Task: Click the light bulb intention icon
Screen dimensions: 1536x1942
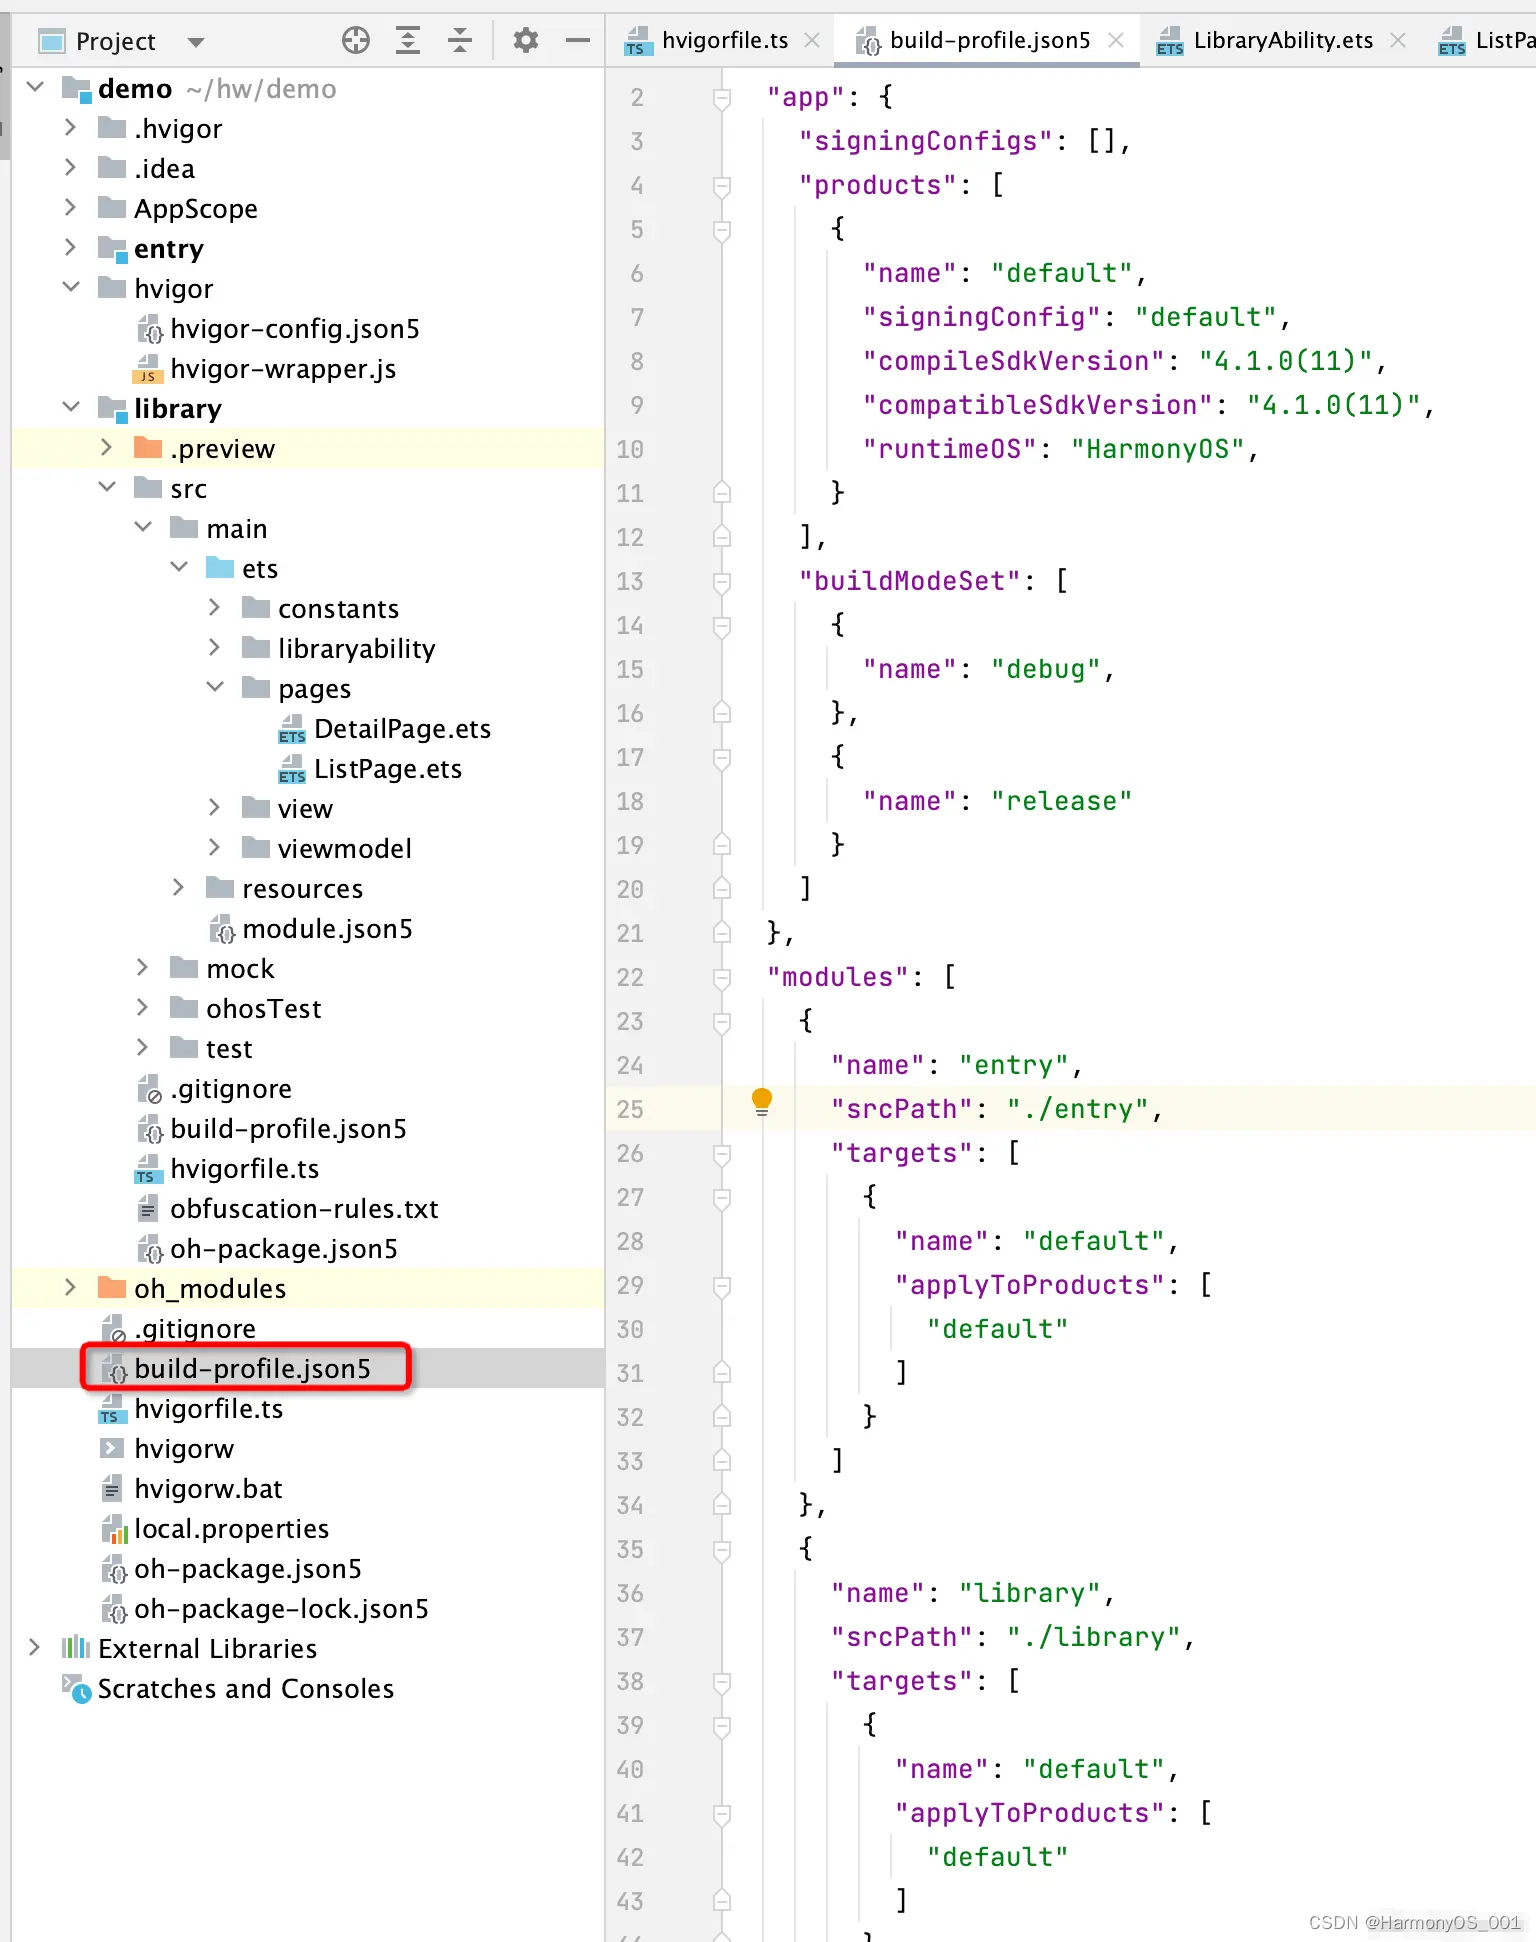Action: 762,1102
